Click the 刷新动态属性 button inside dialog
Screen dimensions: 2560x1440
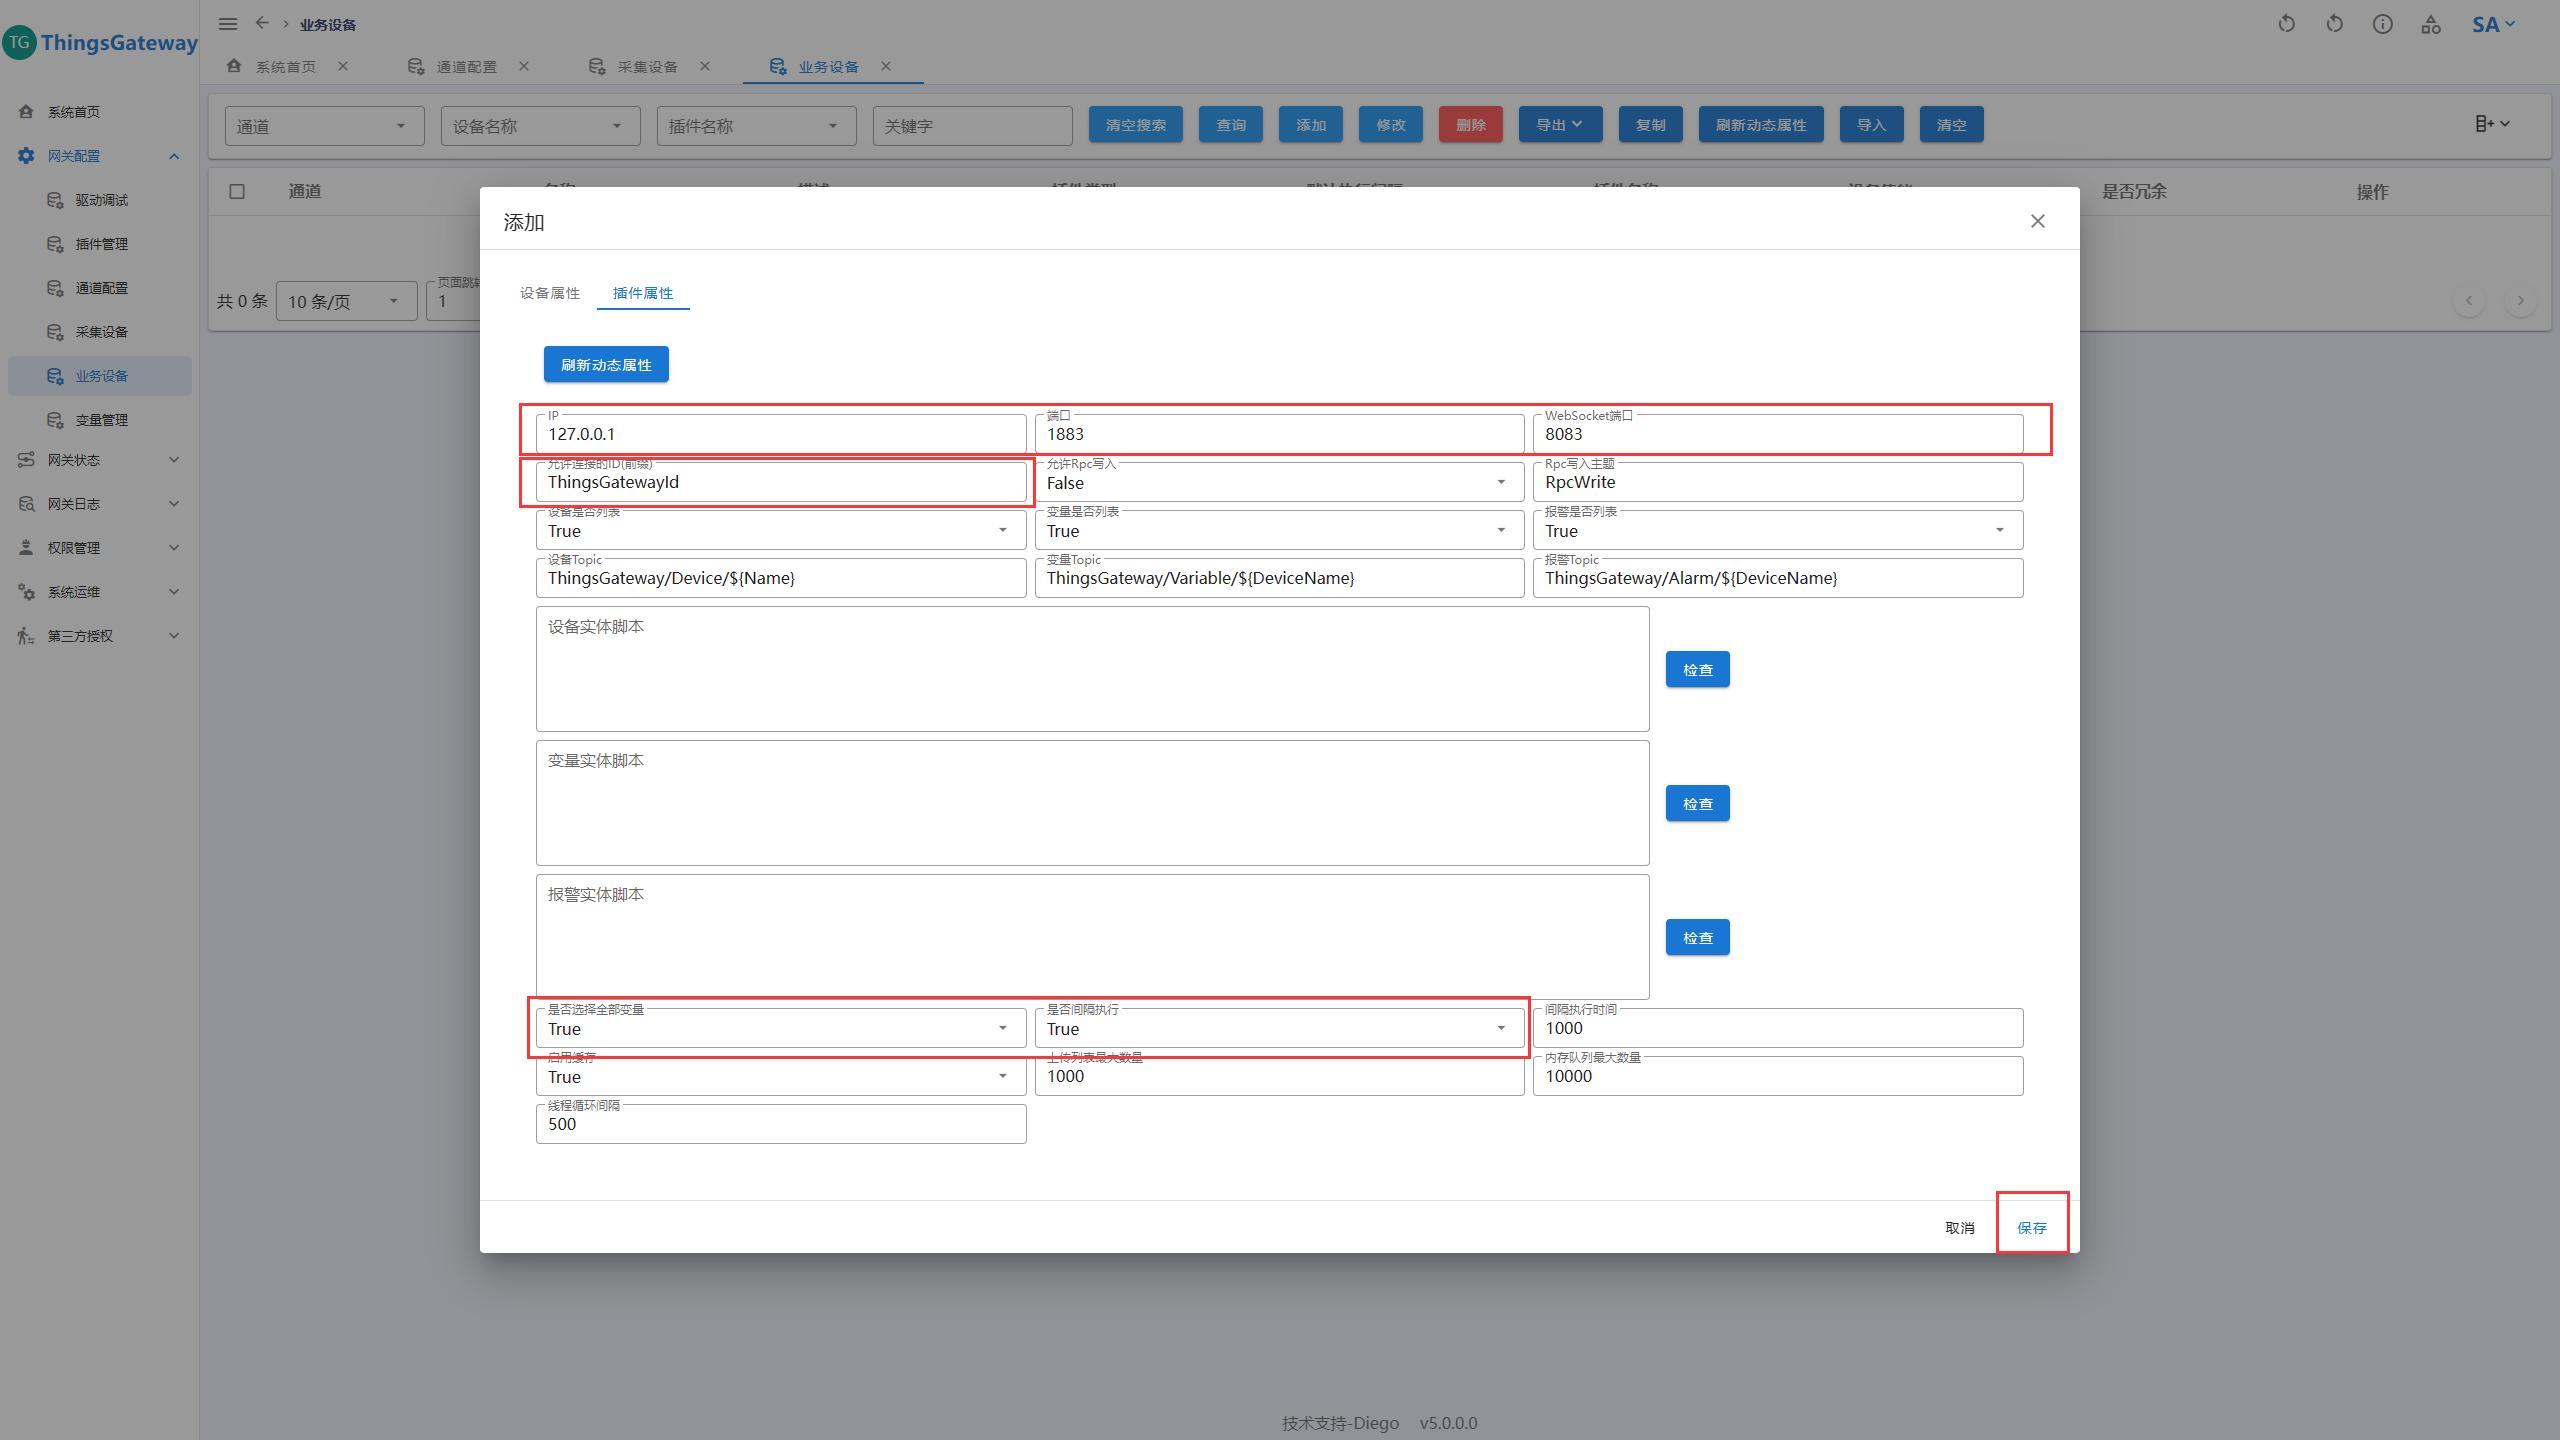606,365
